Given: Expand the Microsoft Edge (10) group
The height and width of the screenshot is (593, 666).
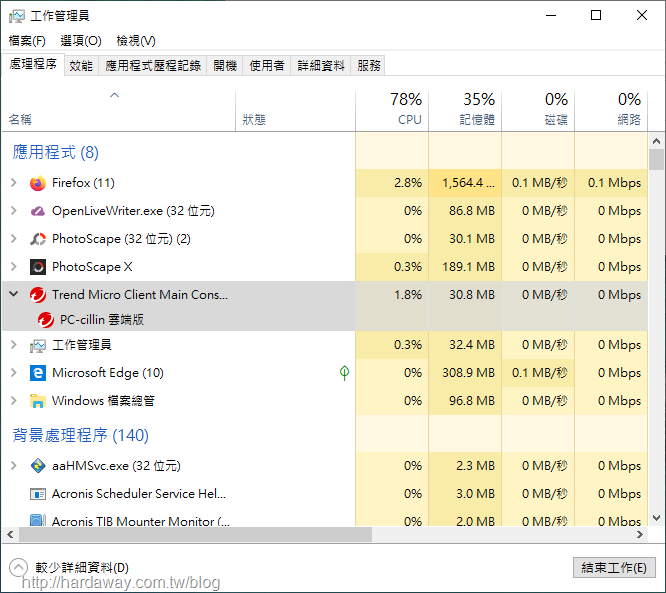Looking at the screenshot, I should [x=14, y=373].
